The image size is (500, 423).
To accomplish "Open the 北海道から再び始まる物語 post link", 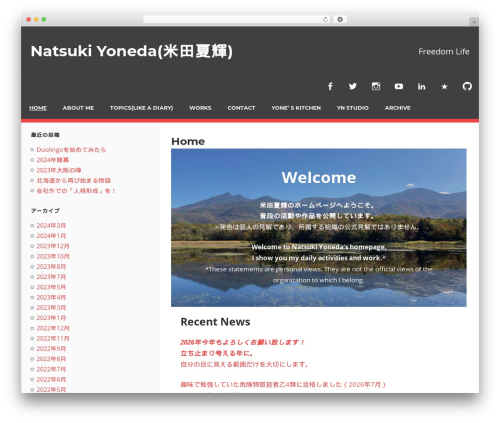I will click(x=73, y=181).
